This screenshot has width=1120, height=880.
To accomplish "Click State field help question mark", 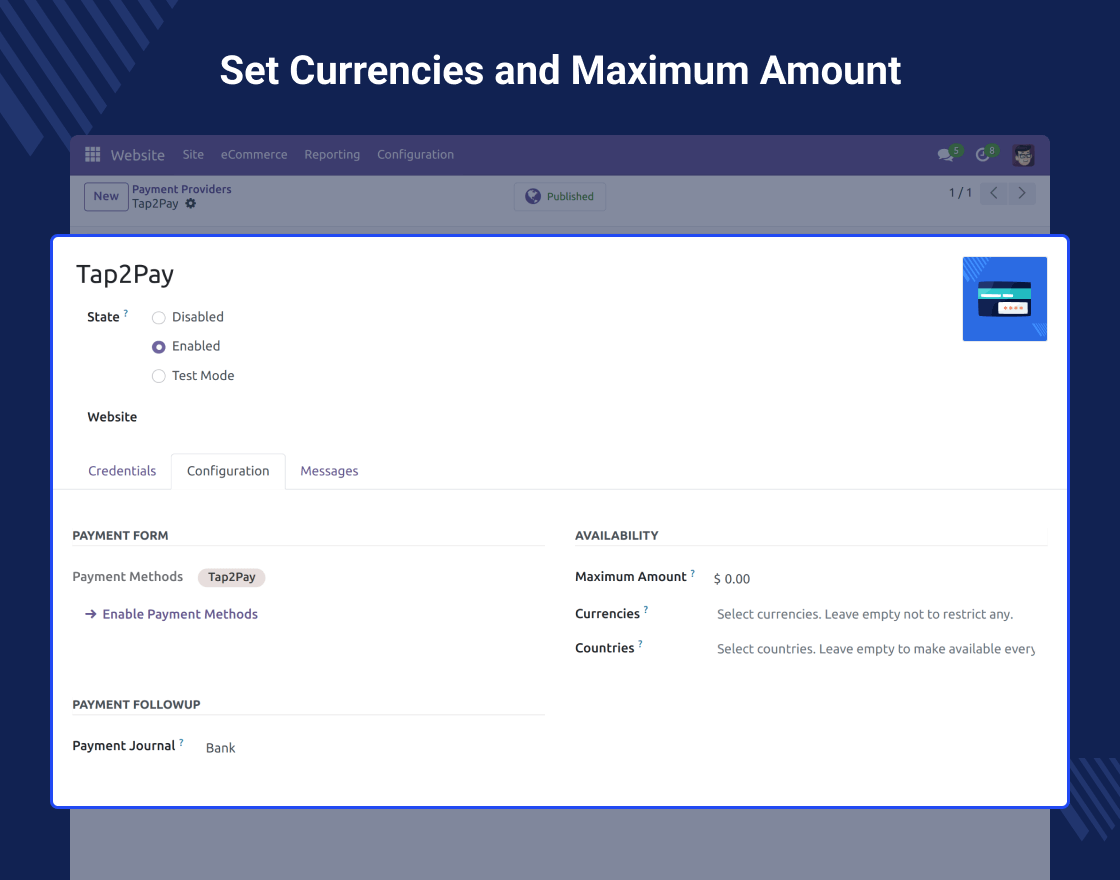I will pyautogui.click(x=126, y=313).
